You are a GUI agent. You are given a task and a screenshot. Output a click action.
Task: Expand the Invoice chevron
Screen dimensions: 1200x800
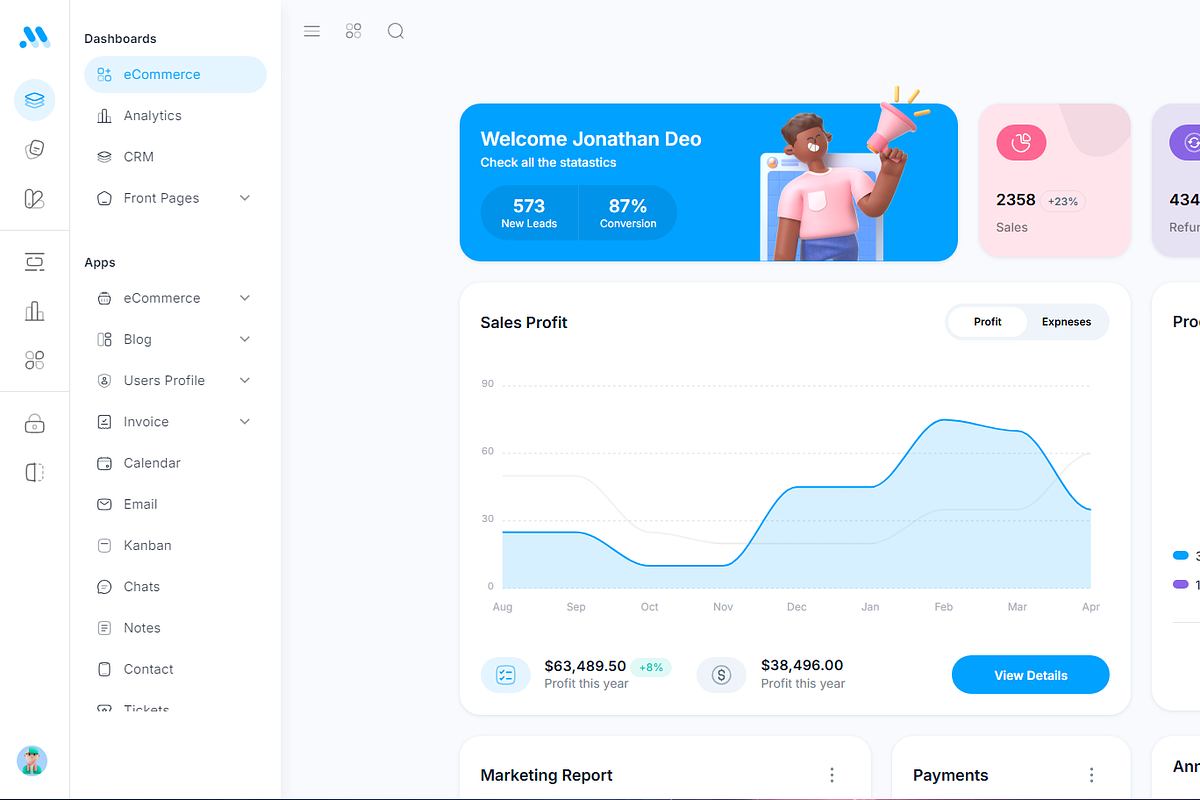pyautogui.click(x=245, y=422)
